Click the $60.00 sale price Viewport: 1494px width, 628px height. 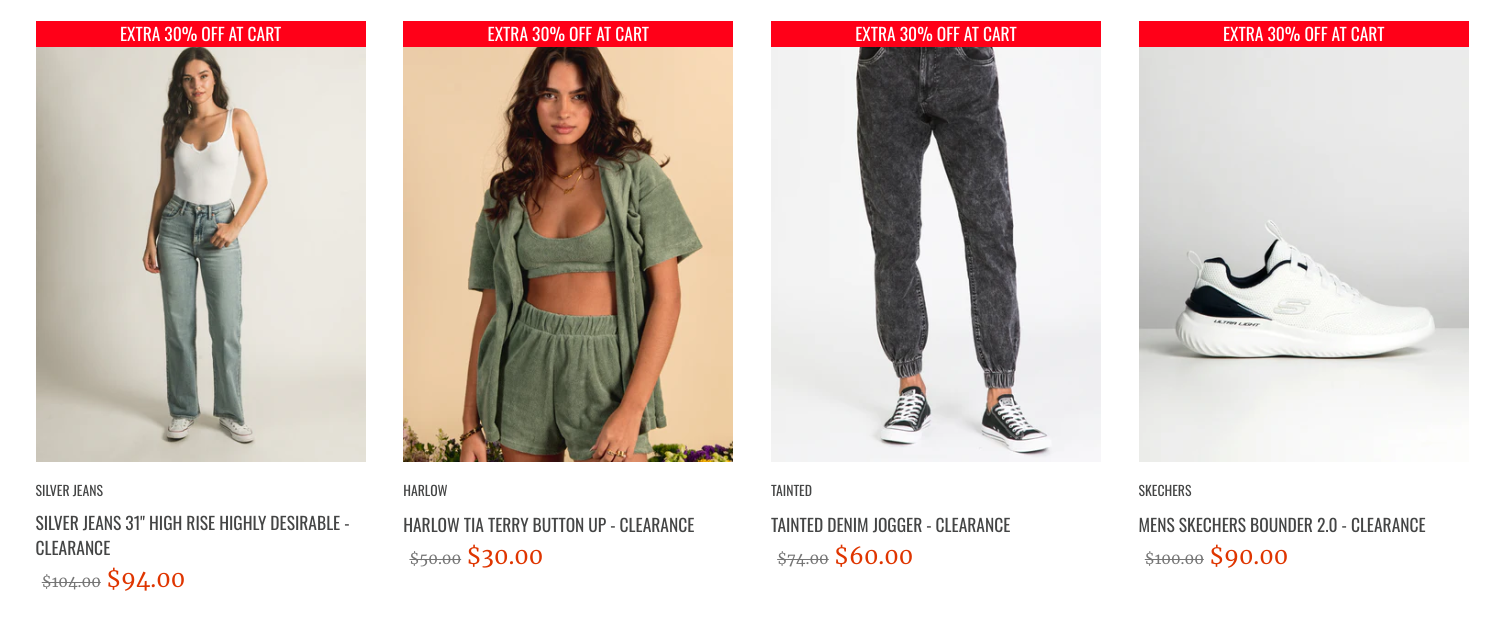(x=873, y=556)
